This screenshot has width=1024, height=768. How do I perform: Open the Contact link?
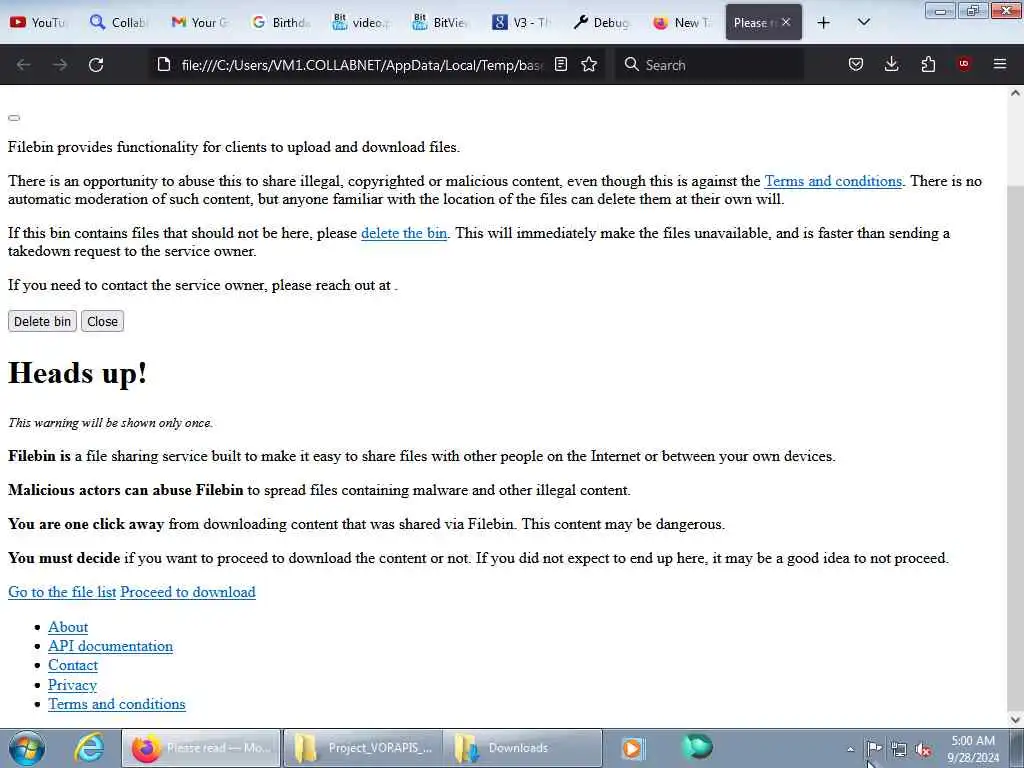click(72, 665)
